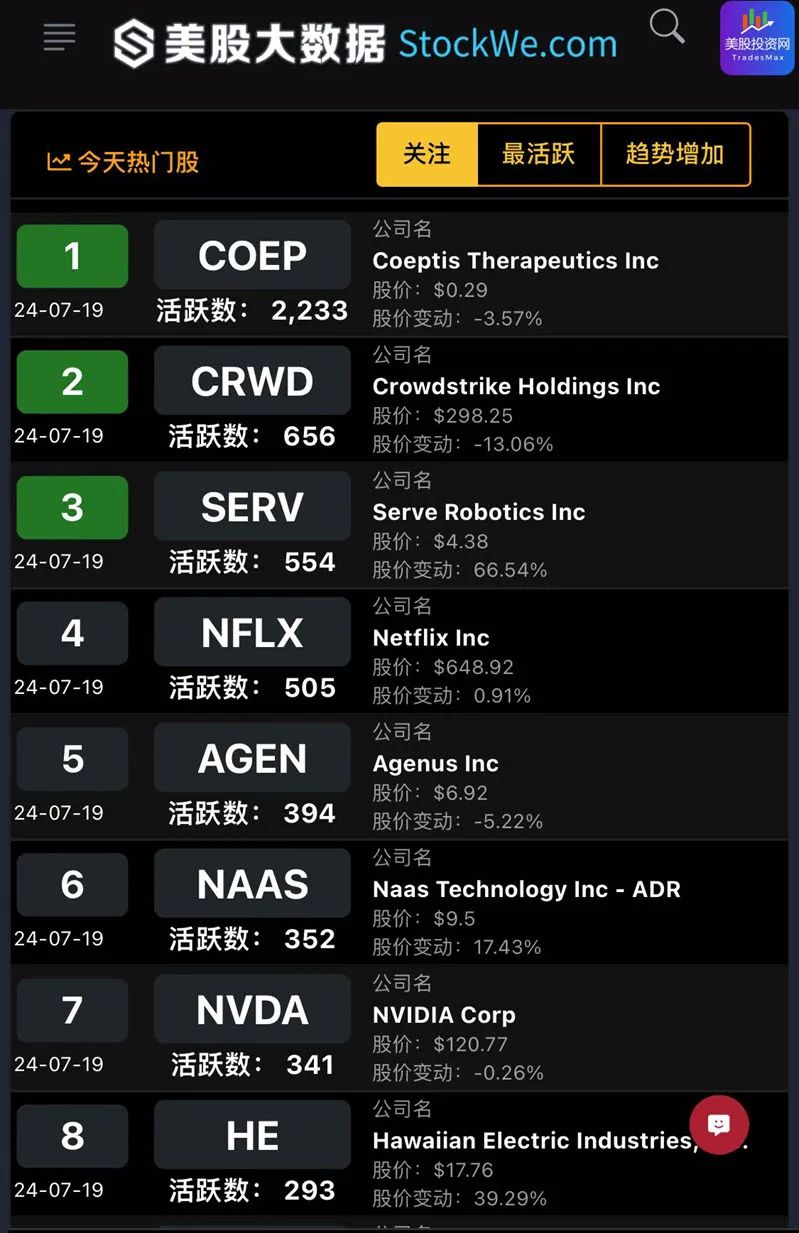The height and width of the screenshot is (1233, 799).
Task: Open the TradesMax app icon
Action: point(757,38)
